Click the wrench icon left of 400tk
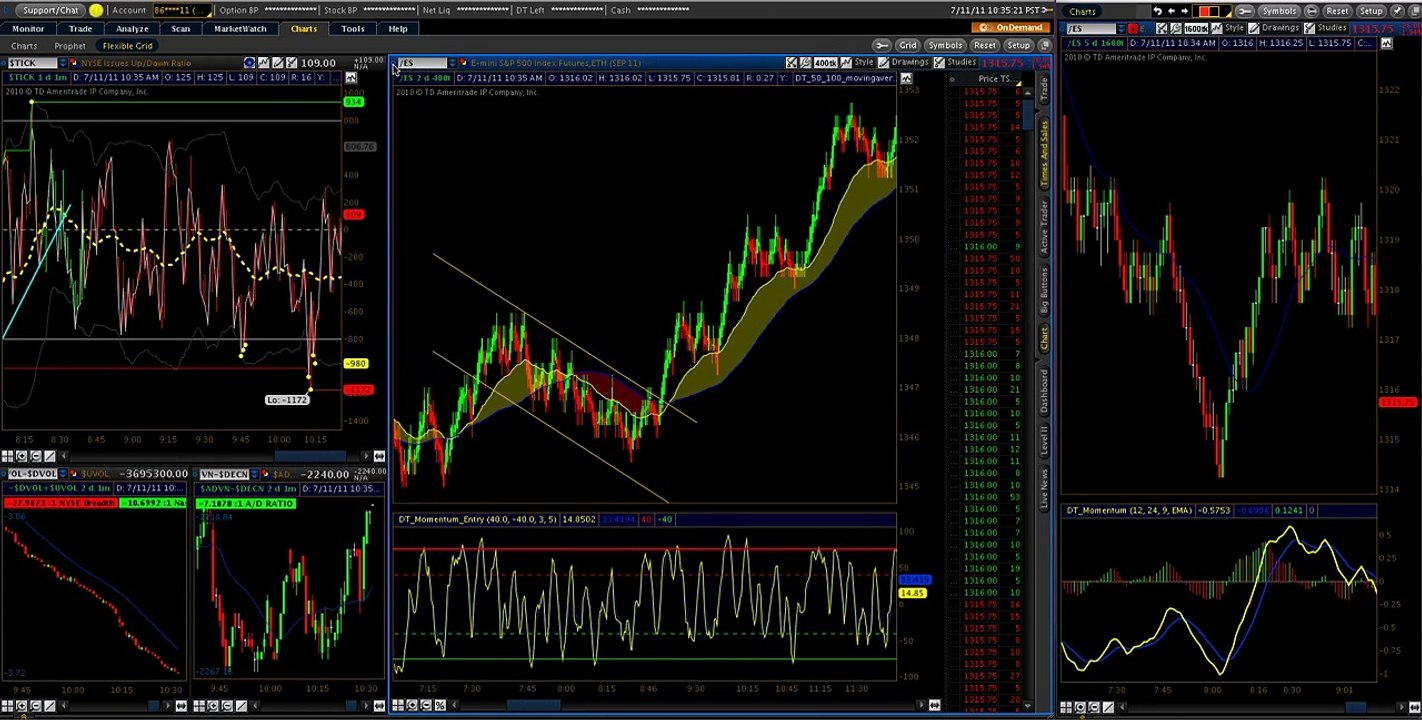The image size is (1422, 720). tap(805, 63)
